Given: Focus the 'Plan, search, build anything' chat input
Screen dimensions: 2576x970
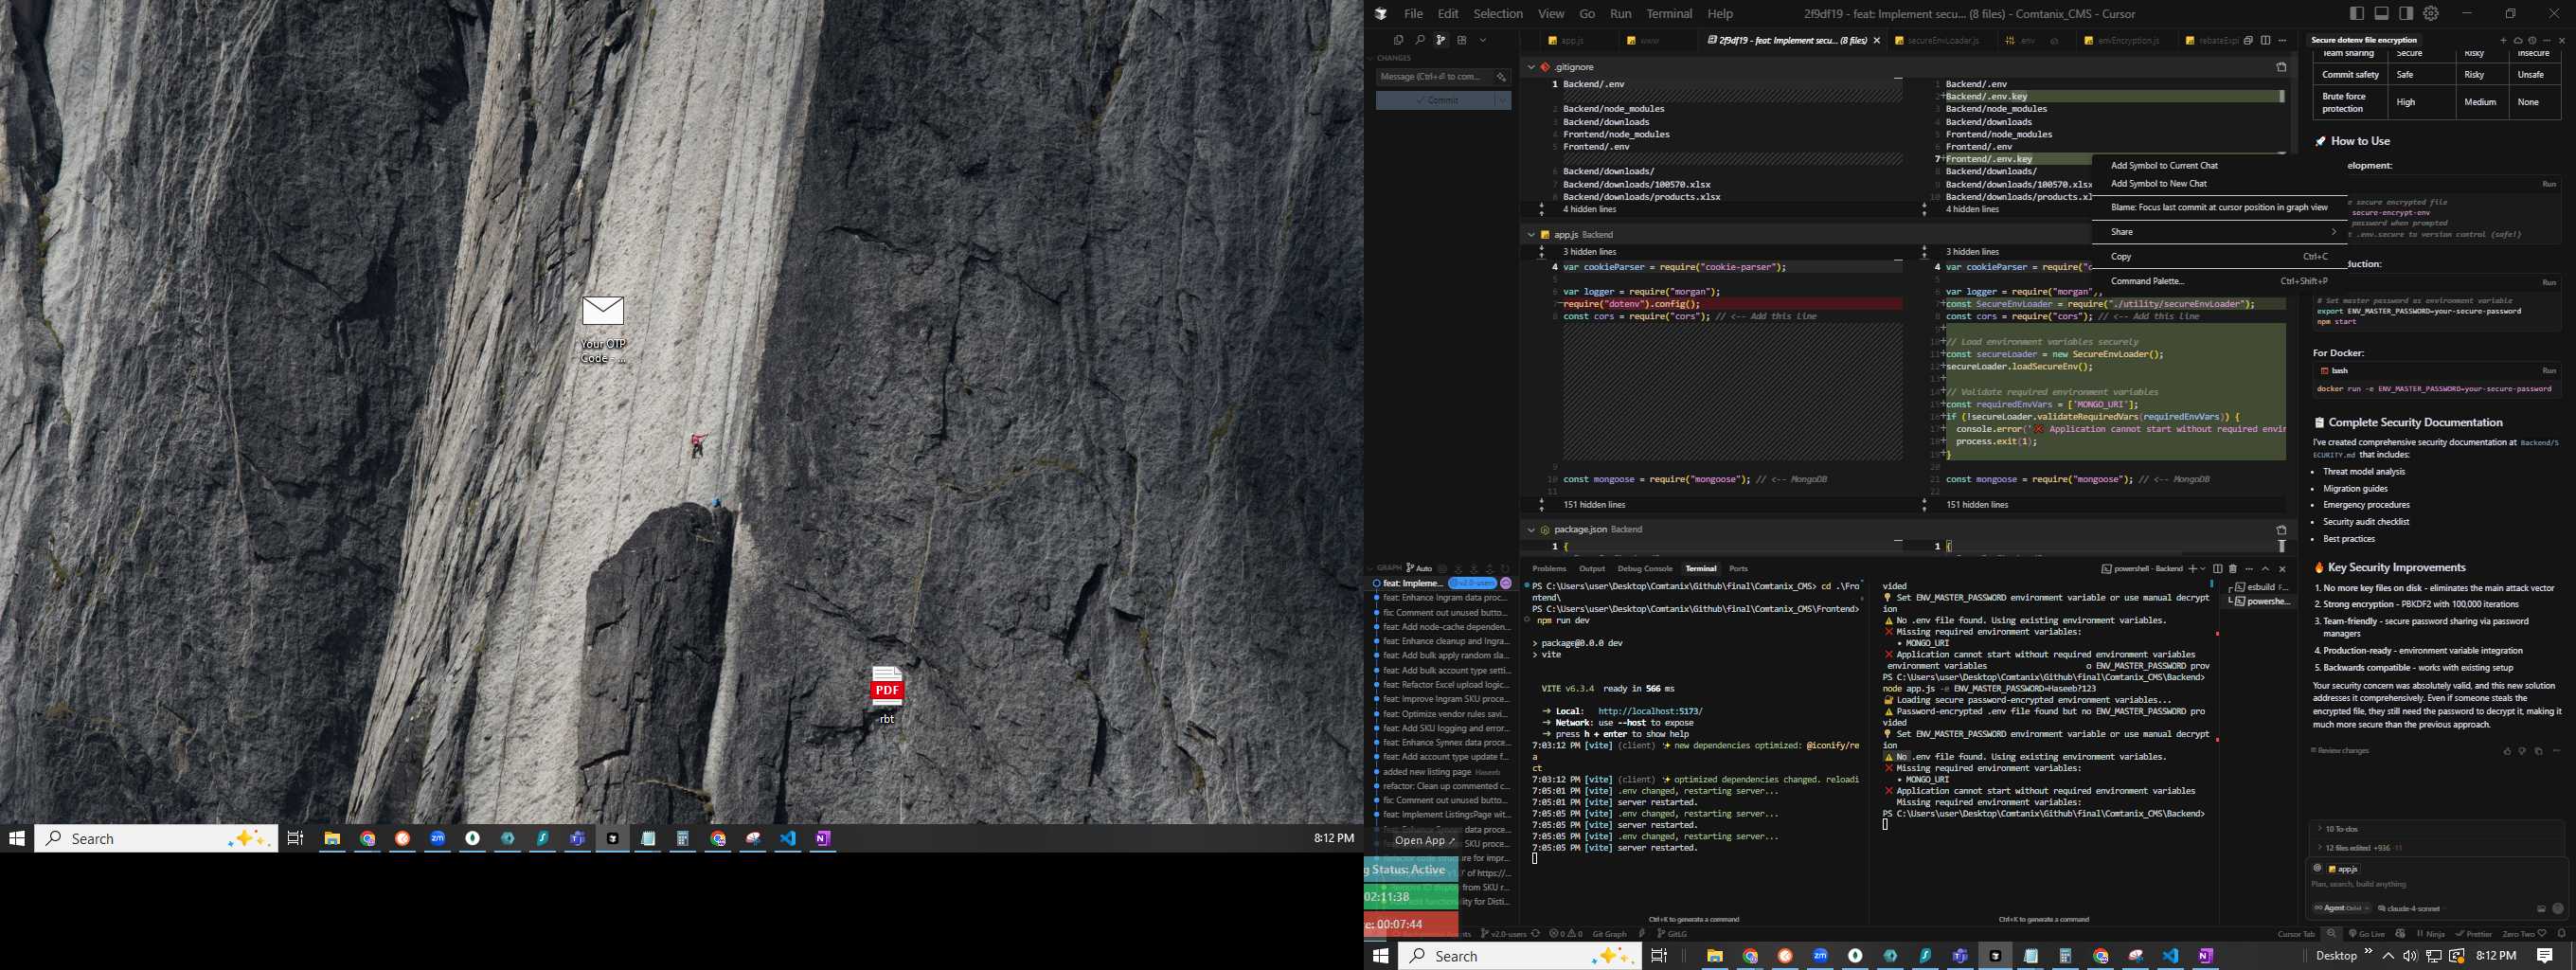Looking at the screenshot, I should click(2433, 885).
